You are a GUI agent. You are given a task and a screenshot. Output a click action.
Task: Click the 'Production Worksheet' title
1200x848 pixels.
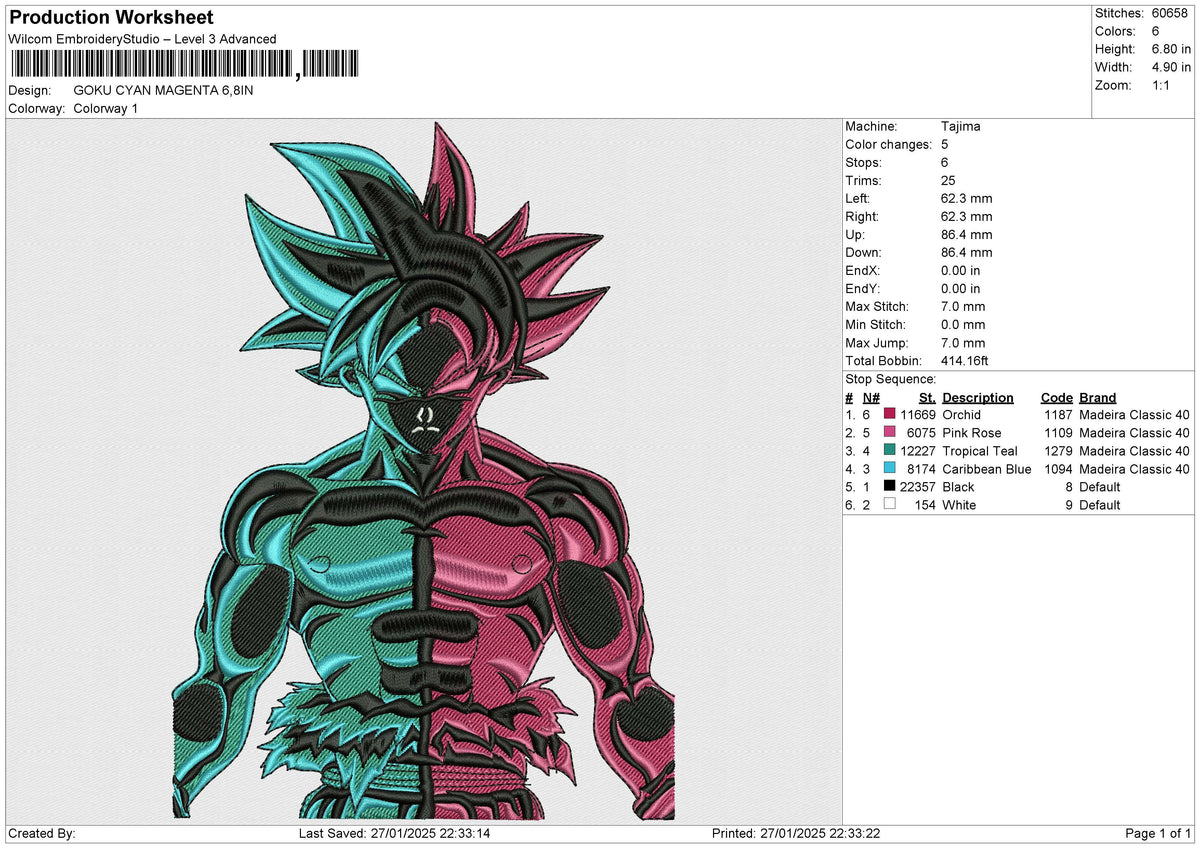tap(111, 18)
